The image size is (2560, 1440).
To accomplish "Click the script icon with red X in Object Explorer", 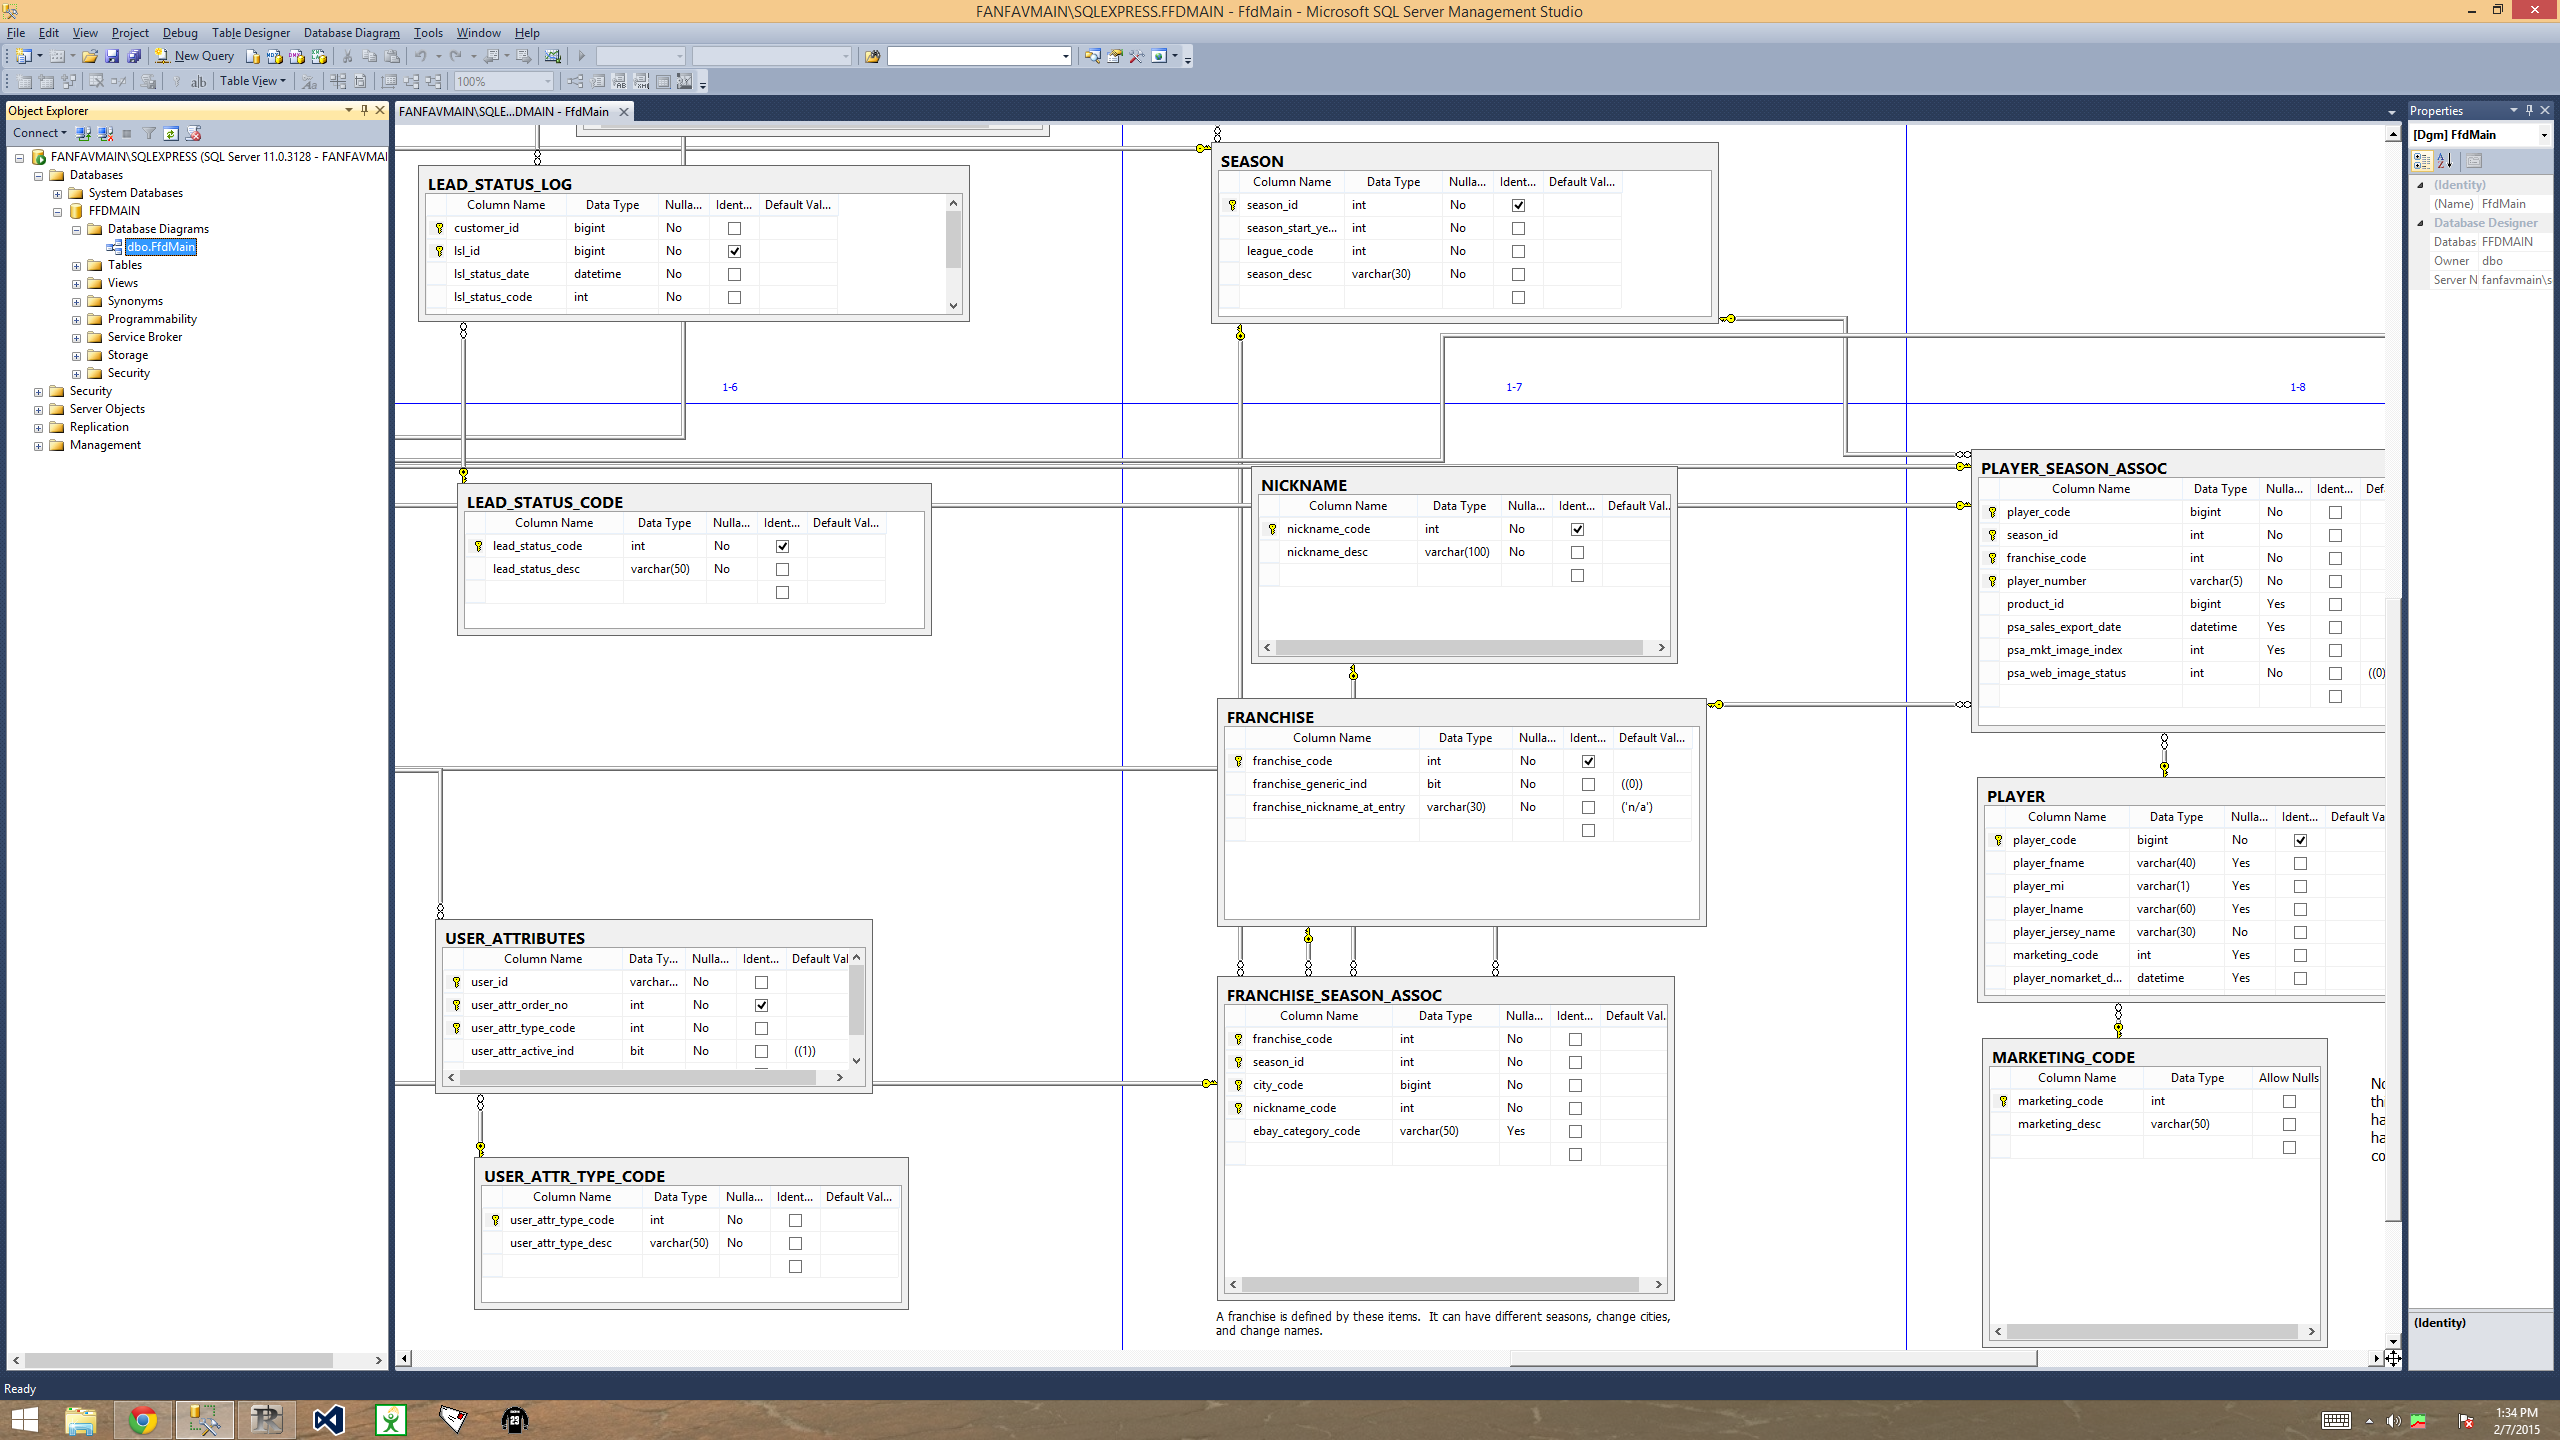I will click(x=194, y=133).
